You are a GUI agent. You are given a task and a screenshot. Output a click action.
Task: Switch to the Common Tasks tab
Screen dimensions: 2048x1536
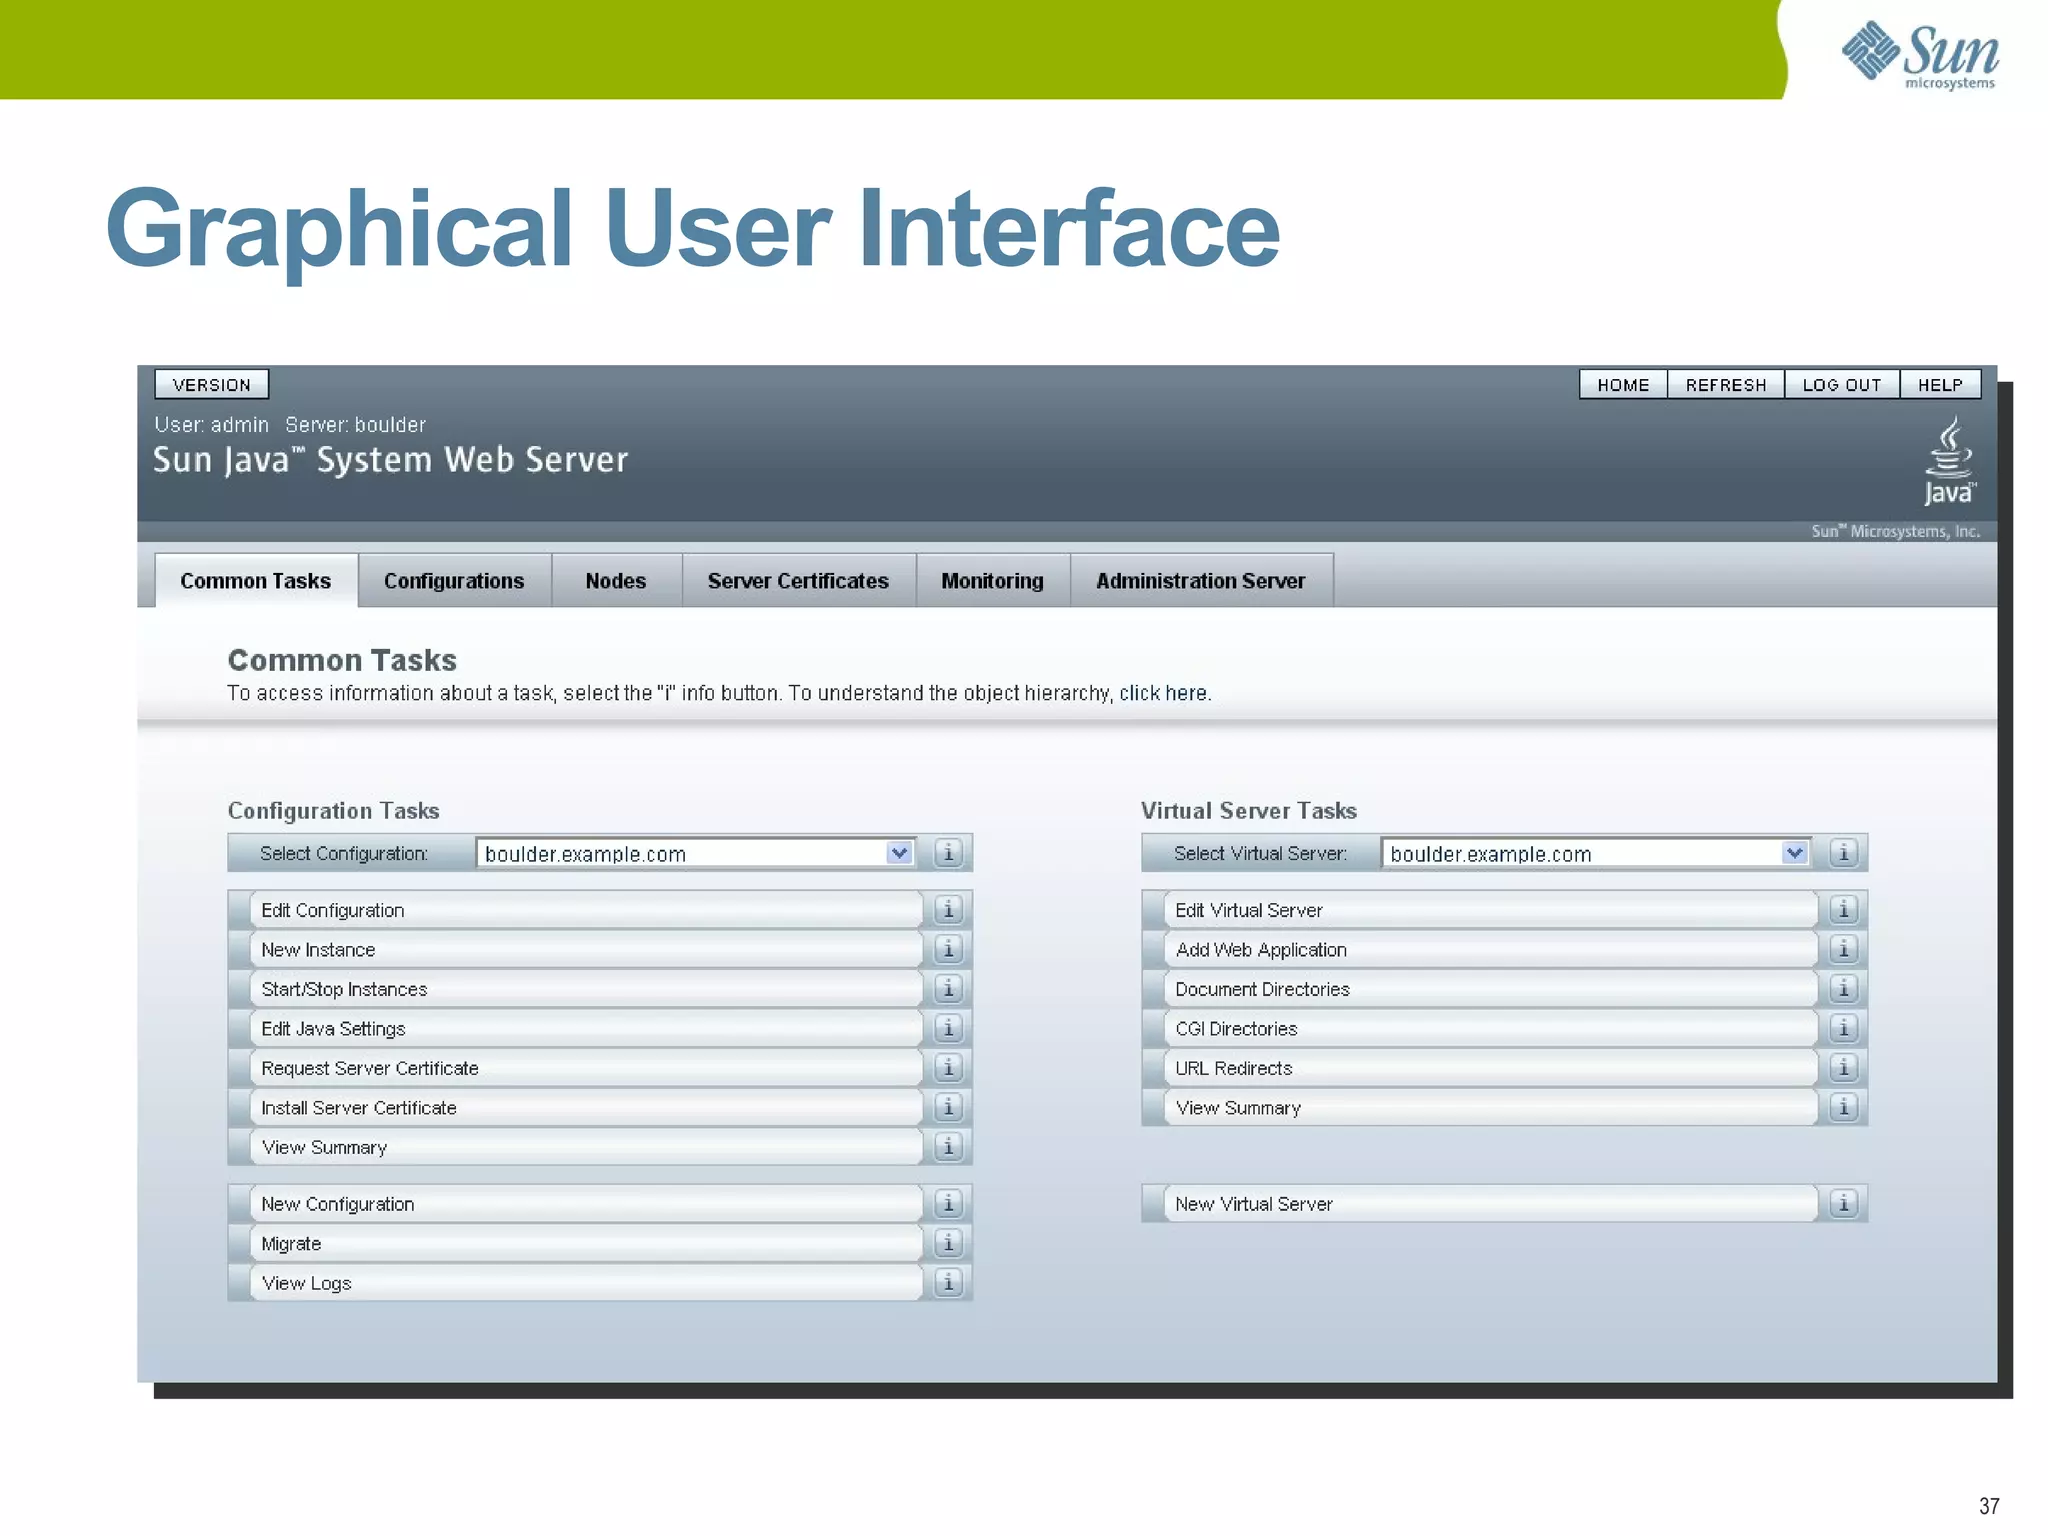click(x=256, y=581)
